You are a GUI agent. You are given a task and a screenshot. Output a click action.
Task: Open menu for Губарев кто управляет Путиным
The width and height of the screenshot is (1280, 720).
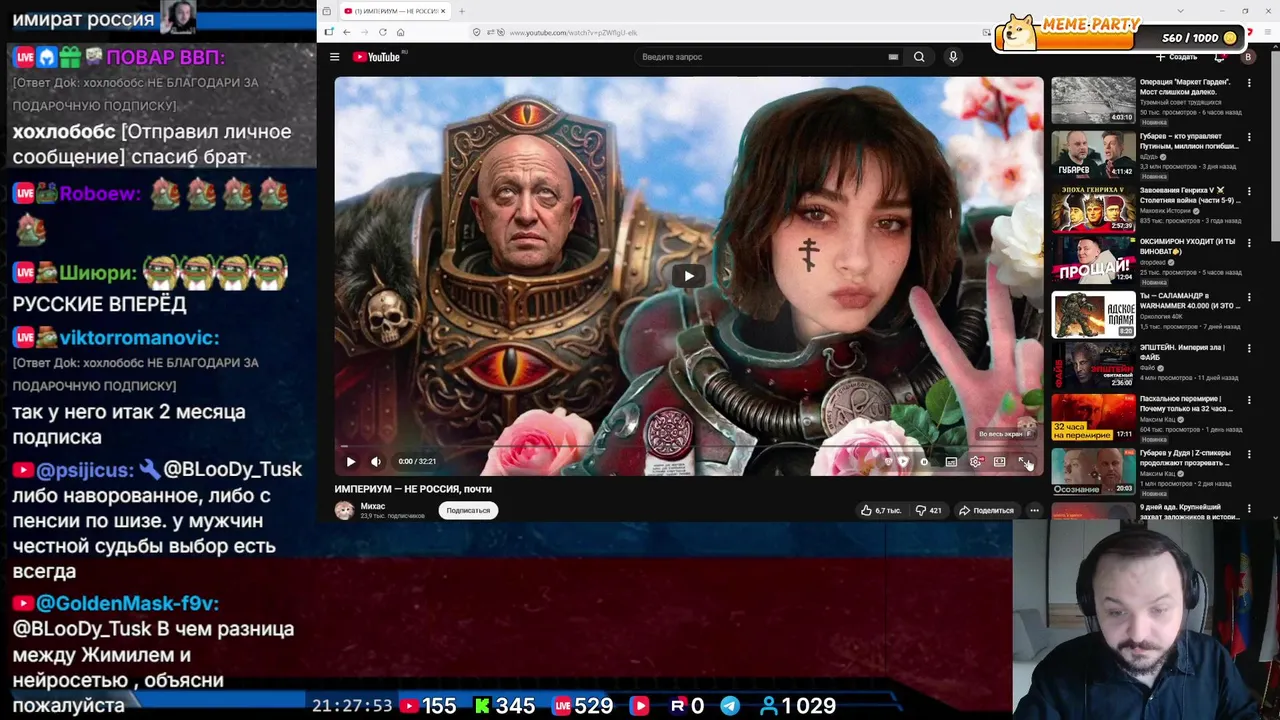point(1249,137)
